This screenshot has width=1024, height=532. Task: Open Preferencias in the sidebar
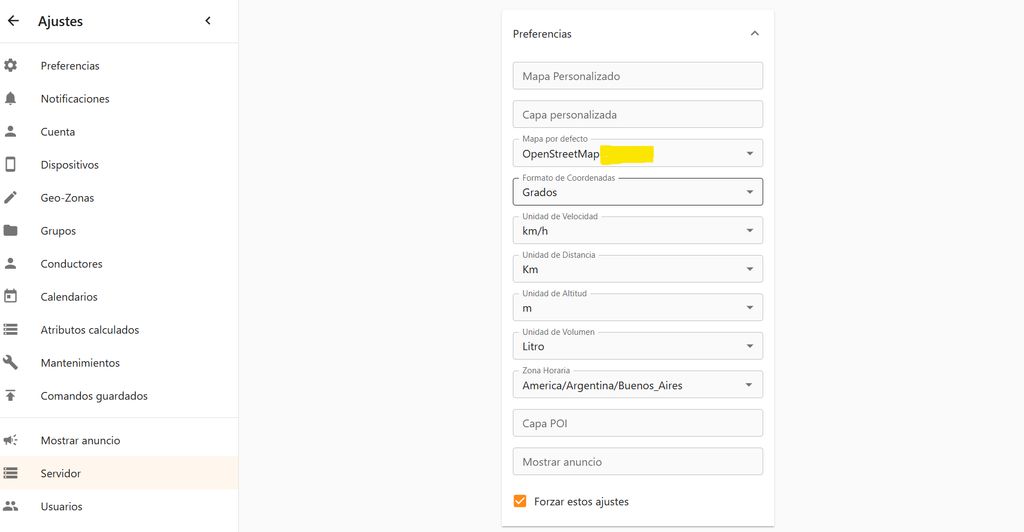coord(70,66)
